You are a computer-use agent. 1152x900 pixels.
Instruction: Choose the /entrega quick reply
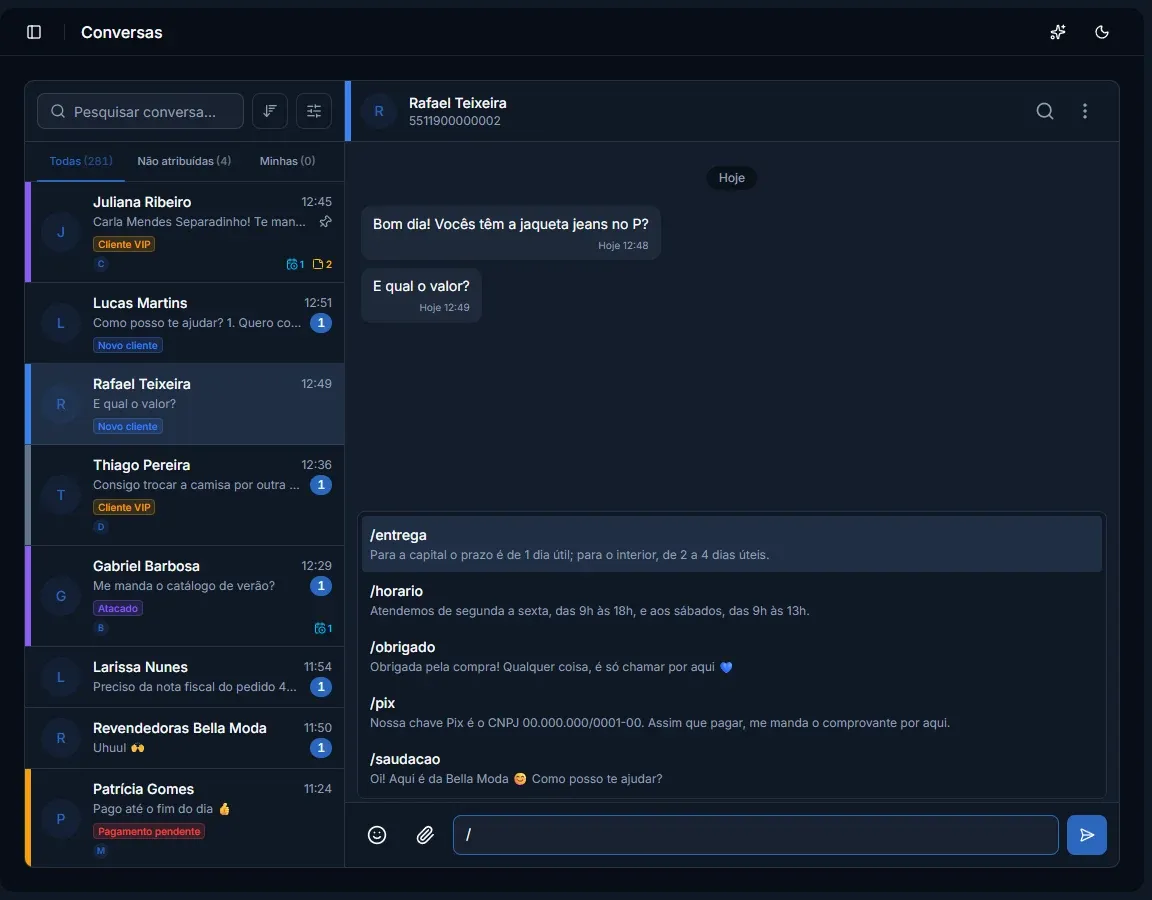732,544
